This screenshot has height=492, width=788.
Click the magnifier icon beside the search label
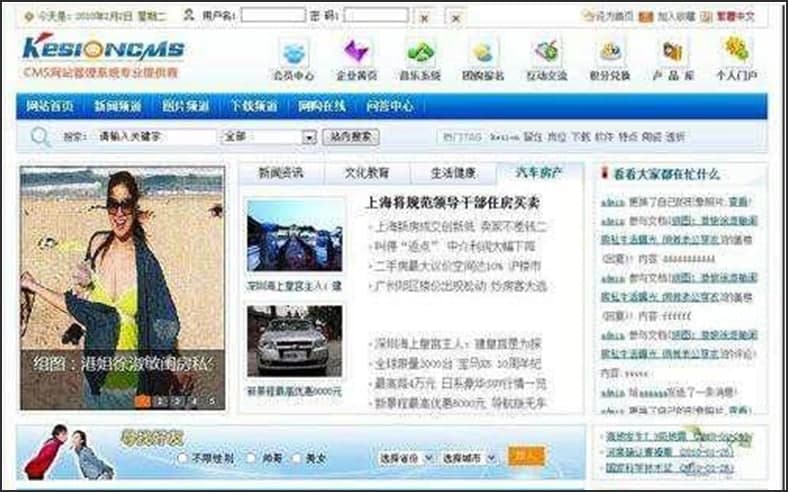point(40,137)
